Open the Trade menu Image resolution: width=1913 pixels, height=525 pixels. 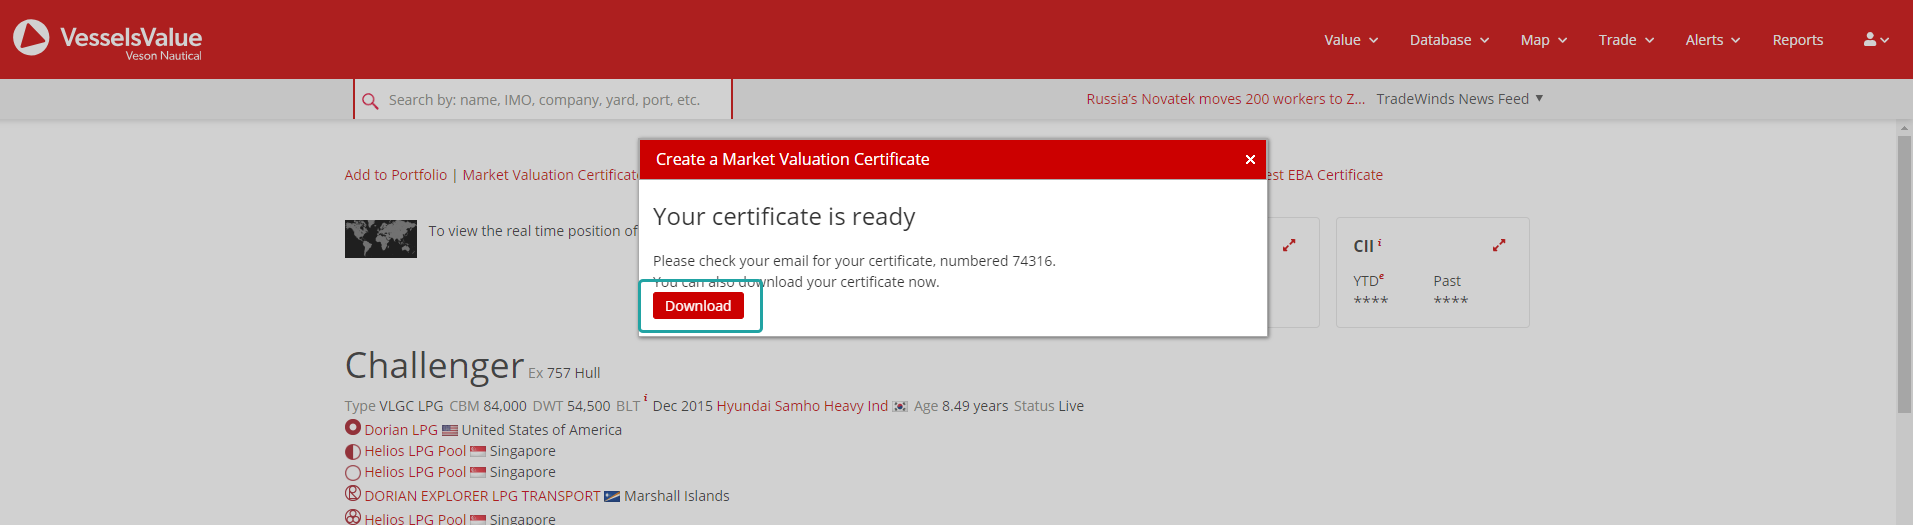[1626, 40]
